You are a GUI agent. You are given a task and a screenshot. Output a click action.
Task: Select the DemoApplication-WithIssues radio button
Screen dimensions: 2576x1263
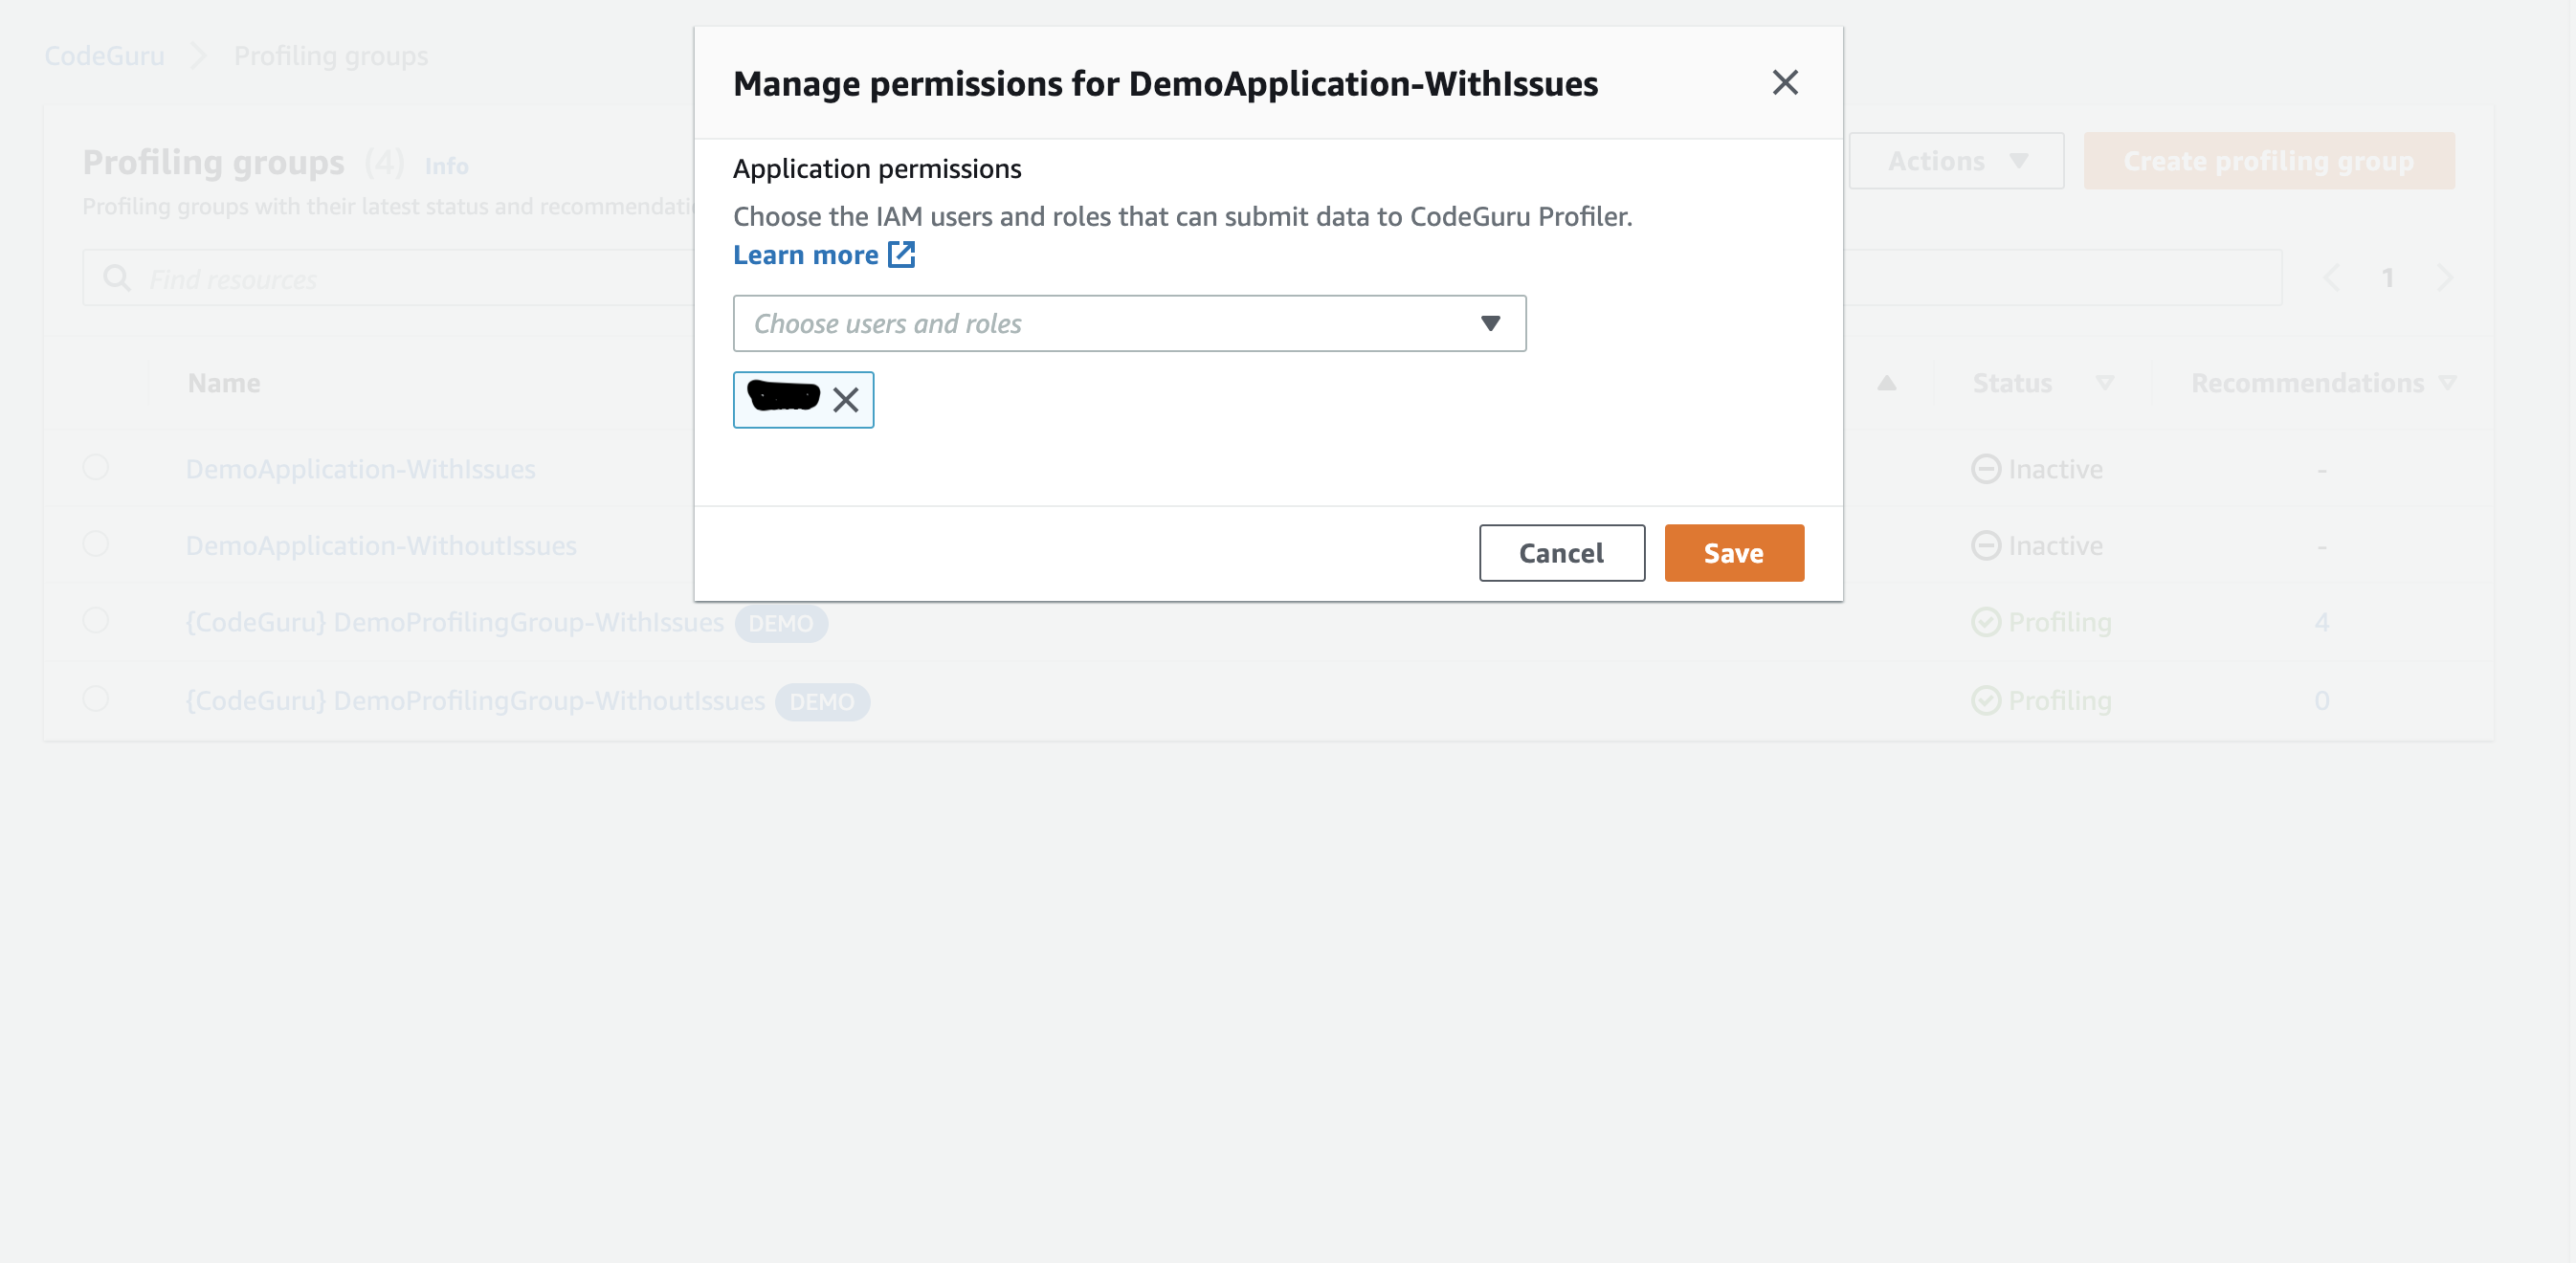[96, 467]
